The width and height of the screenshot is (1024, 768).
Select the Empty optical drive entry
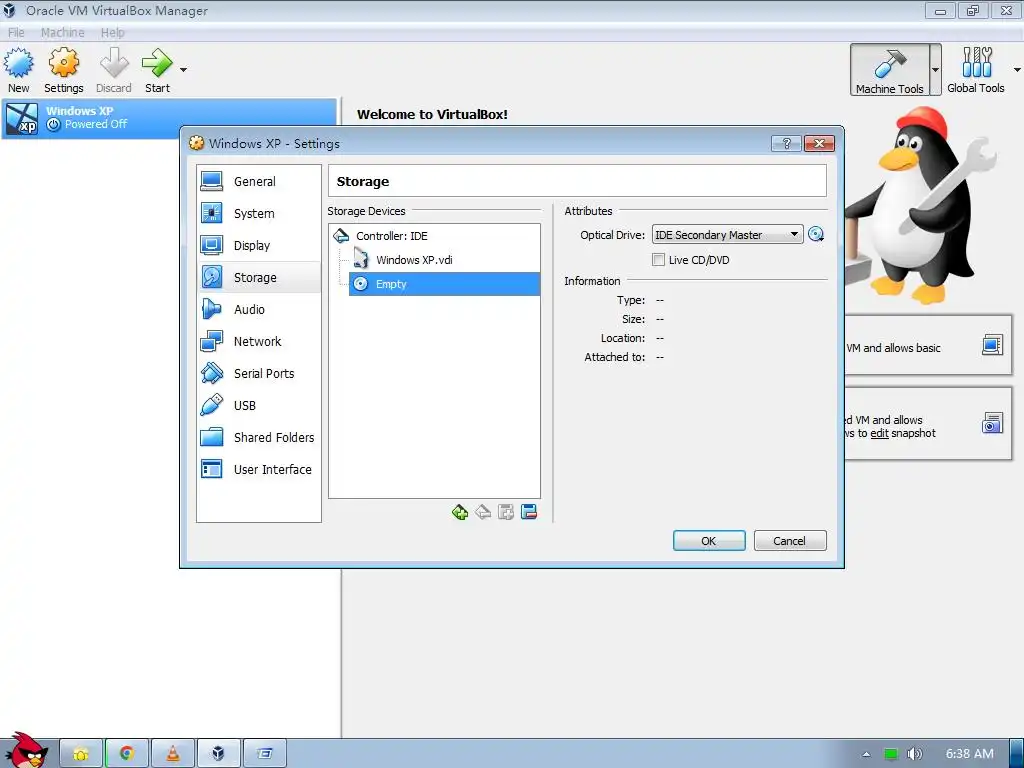(444, 284)
